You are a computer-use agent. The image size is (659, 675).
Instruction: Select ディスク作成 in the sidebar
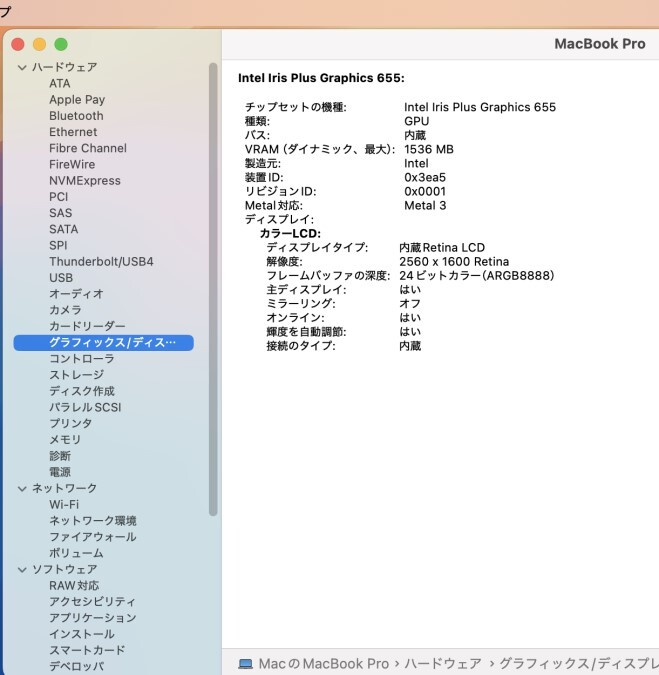tap(82, 391)
